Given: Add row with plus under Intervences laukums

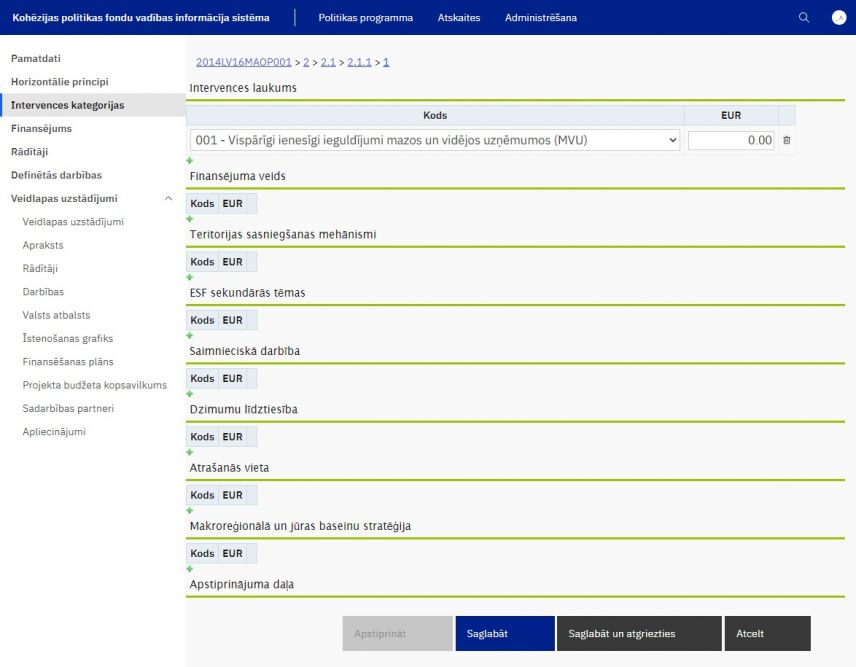Looking at the screenshot, I should point(190,160).
